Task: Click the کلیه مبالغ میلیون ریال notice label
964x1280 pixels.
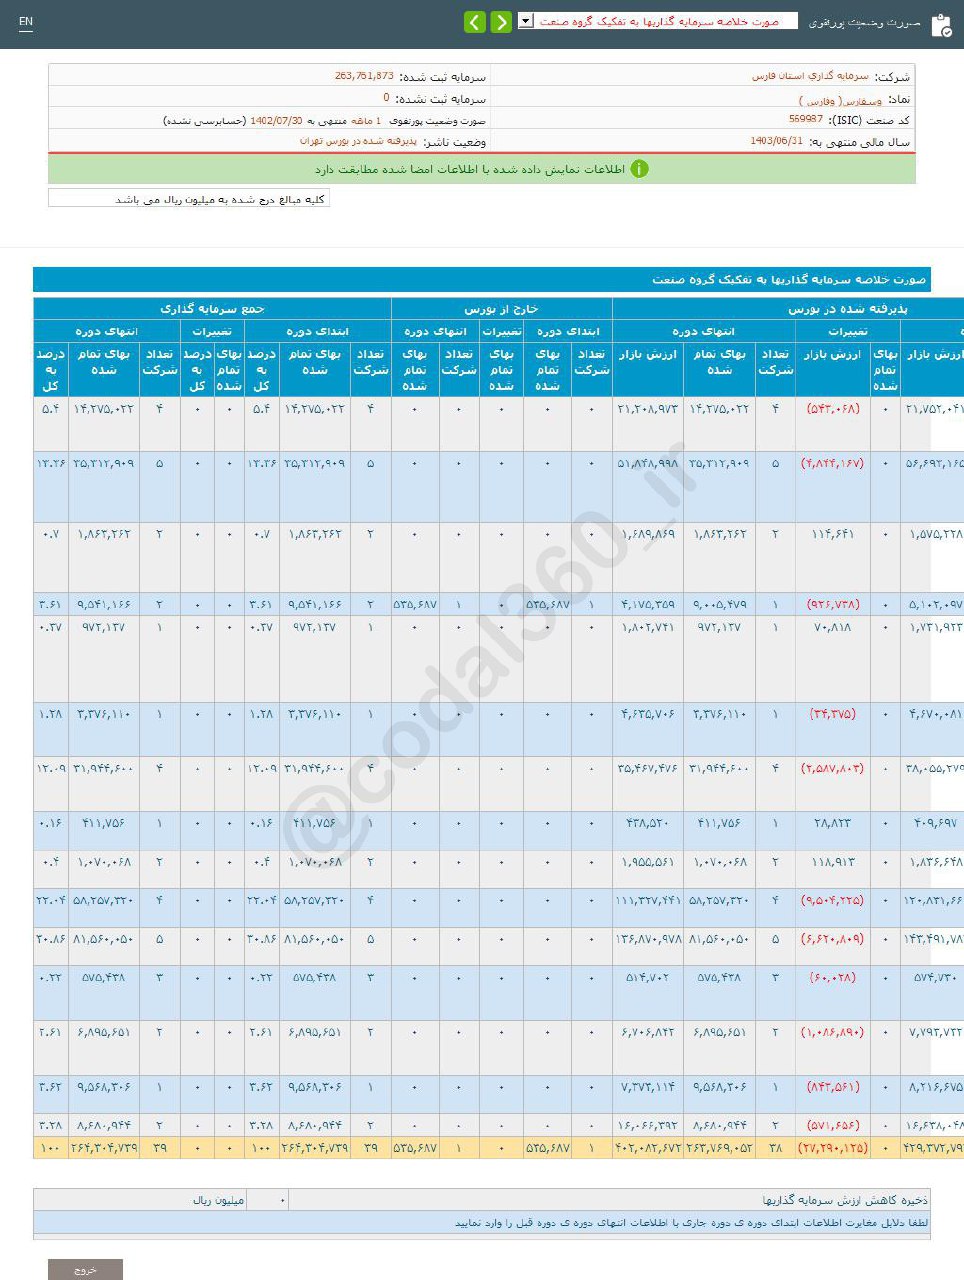Action: click(x=193, y=198)
